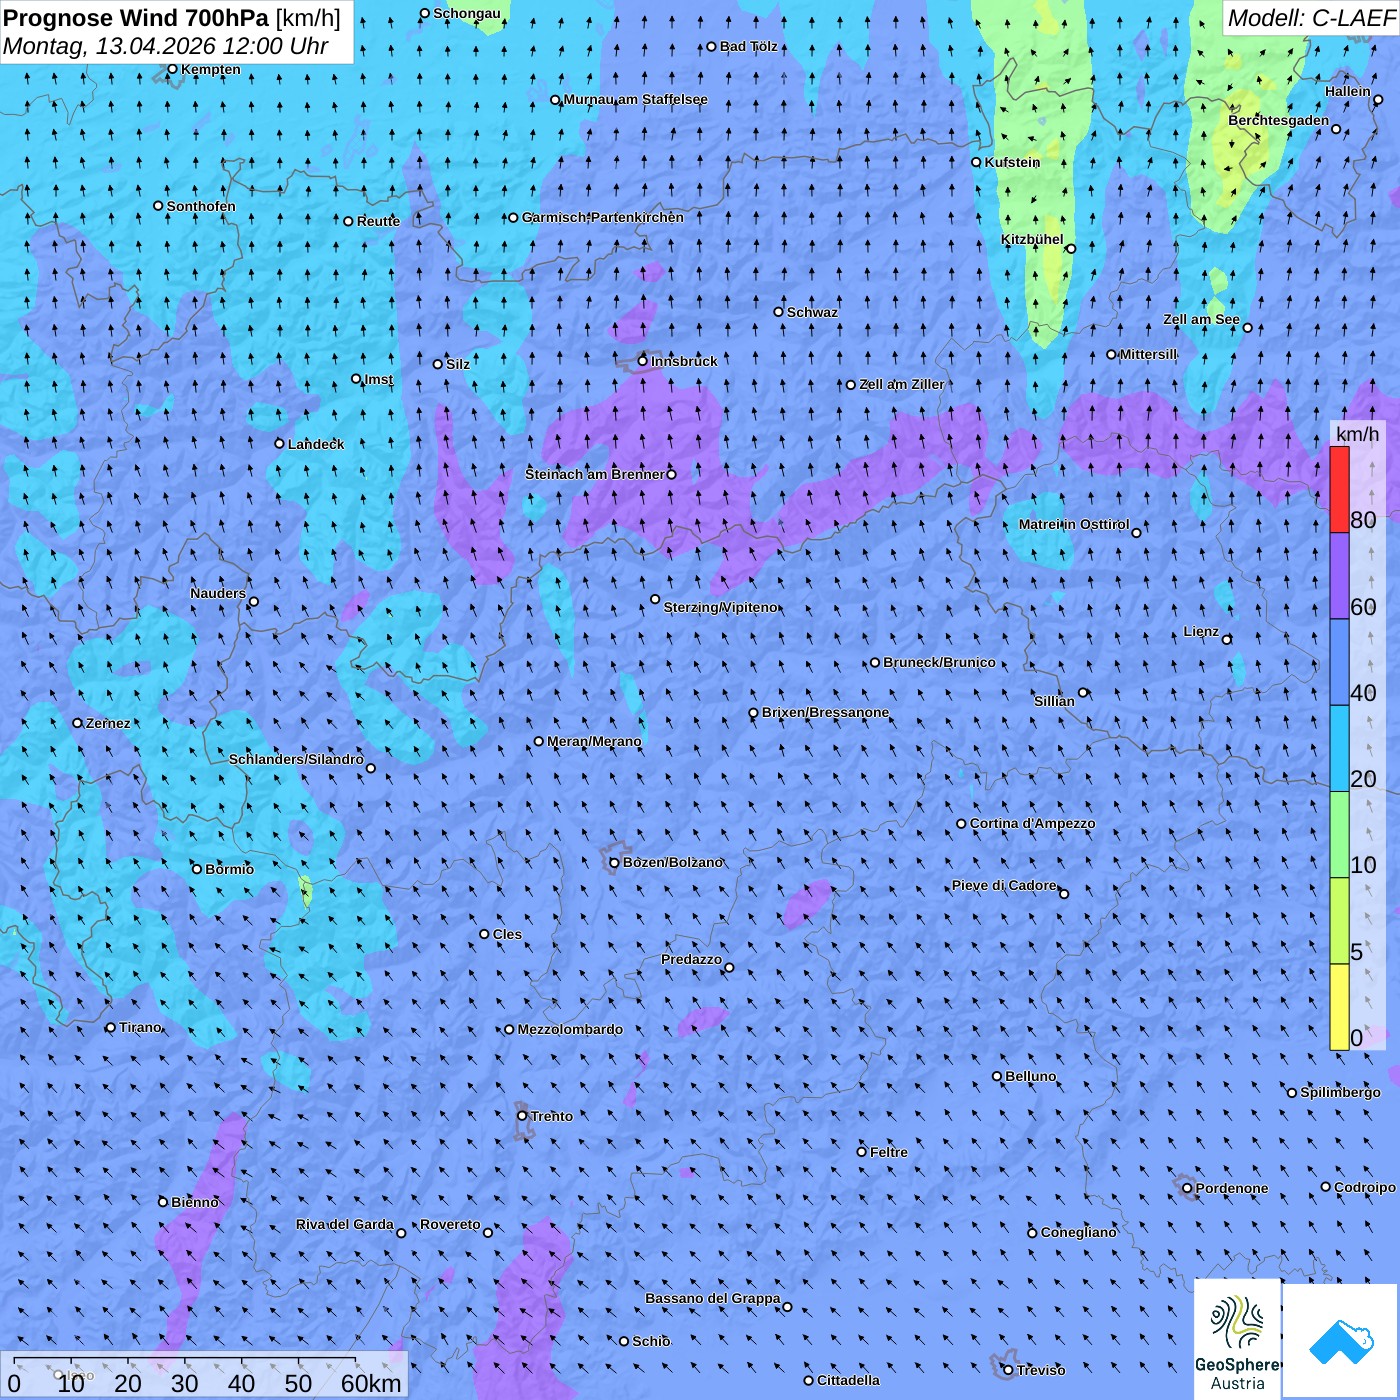
Task: Click the Predazzo city label
Action: [x=691, y=959]
